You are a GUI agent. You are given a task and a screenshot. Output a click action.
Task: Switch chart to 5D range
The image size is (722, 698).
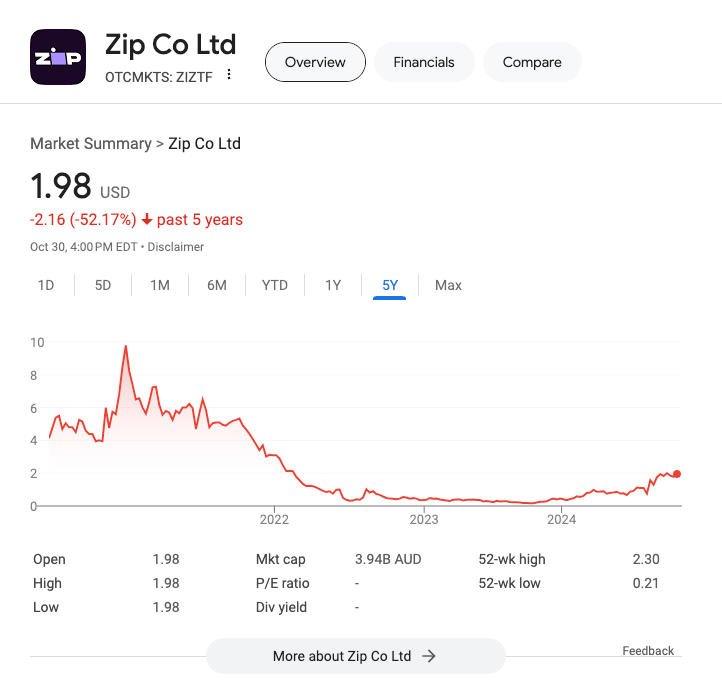pyautogui.click(x=103, y=285)
